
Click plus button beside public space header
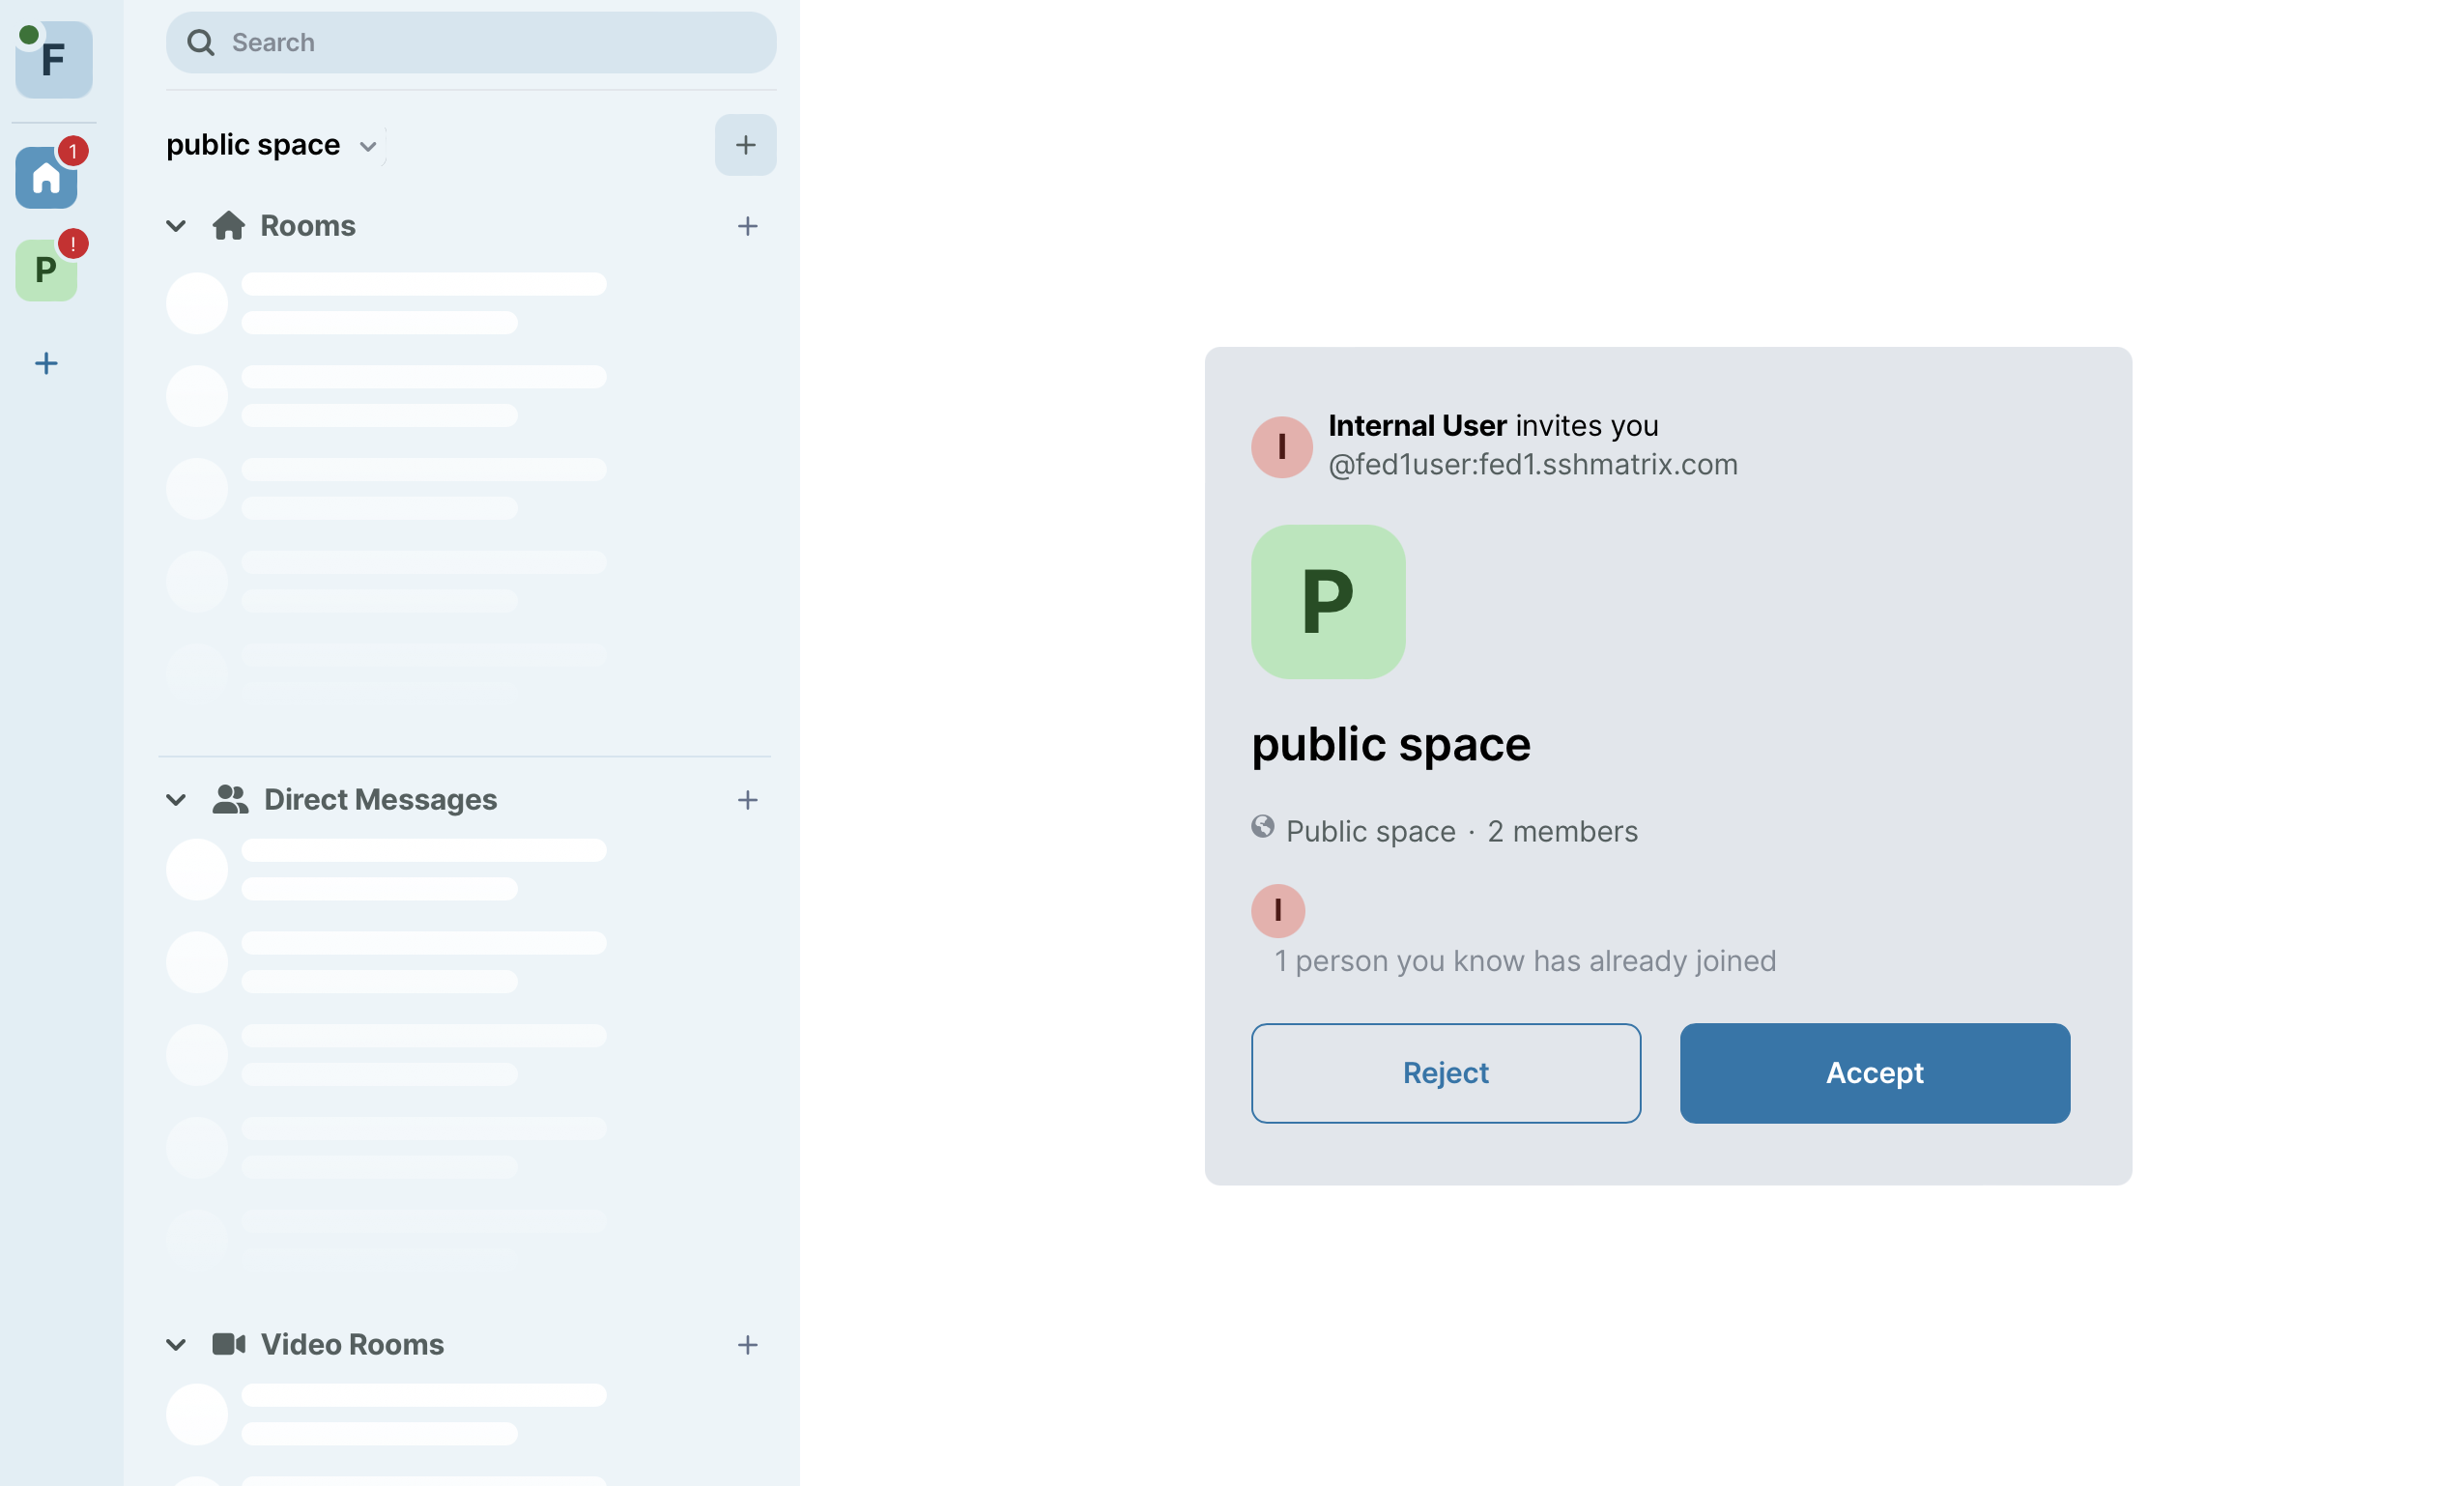click(x=745, y=145)
